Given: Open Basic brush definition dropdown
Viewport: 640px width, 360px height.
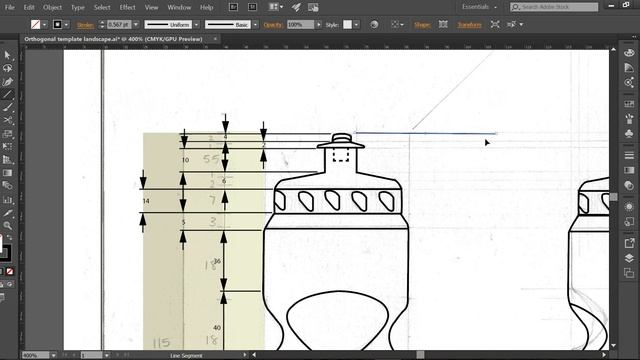Looking at the screenshot, I should click(x=256, y=24).
